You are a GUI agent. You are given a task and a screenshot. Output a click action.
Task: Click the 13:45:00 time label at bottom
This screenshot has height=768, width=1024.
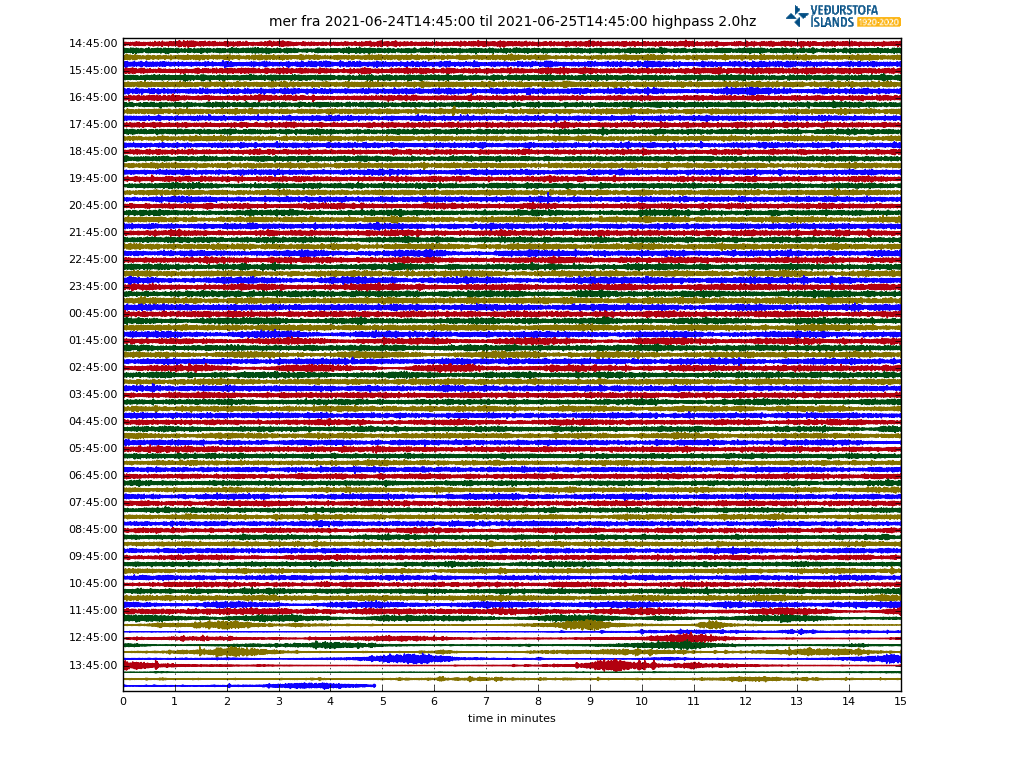(93, 665)
